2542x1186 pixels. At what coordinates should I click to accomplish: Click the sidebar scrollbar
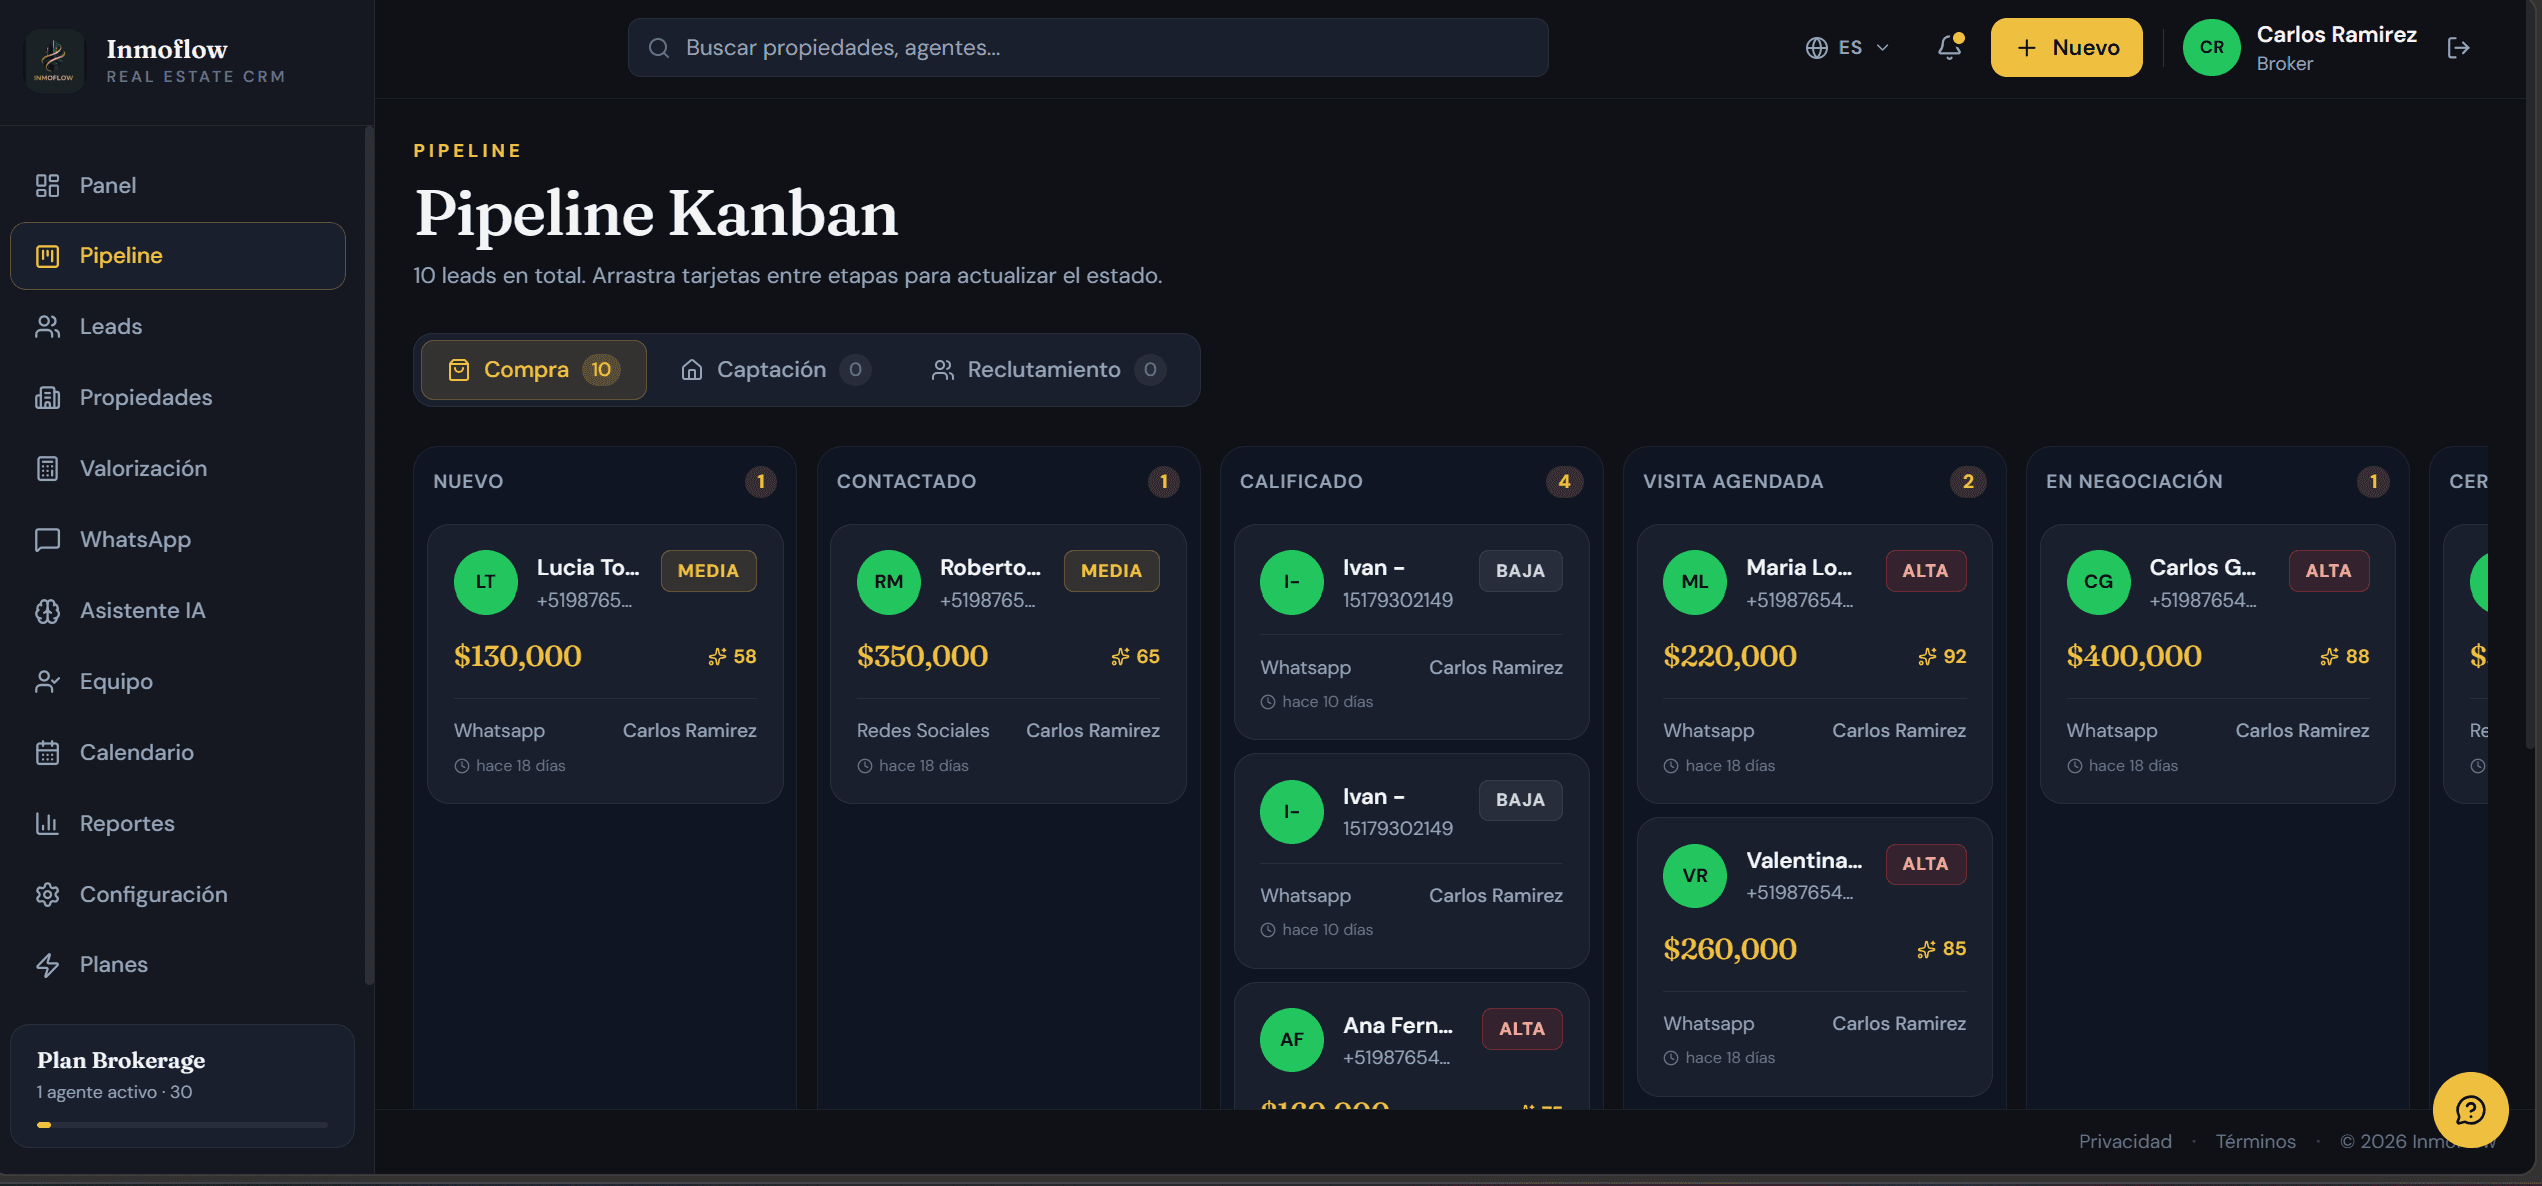tap(369, 555)
